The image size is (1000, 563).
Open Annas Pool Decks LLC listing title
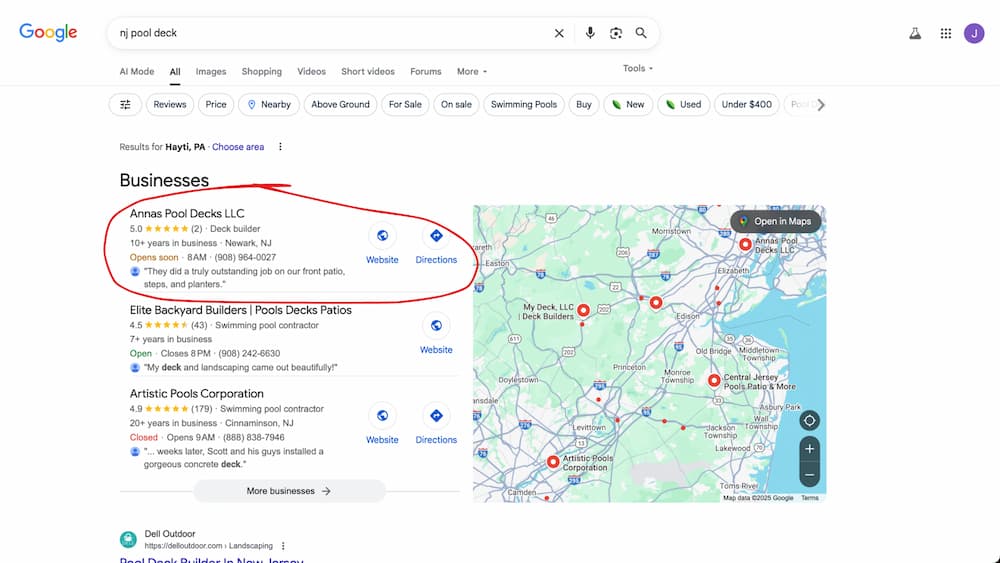click(187, 214)
